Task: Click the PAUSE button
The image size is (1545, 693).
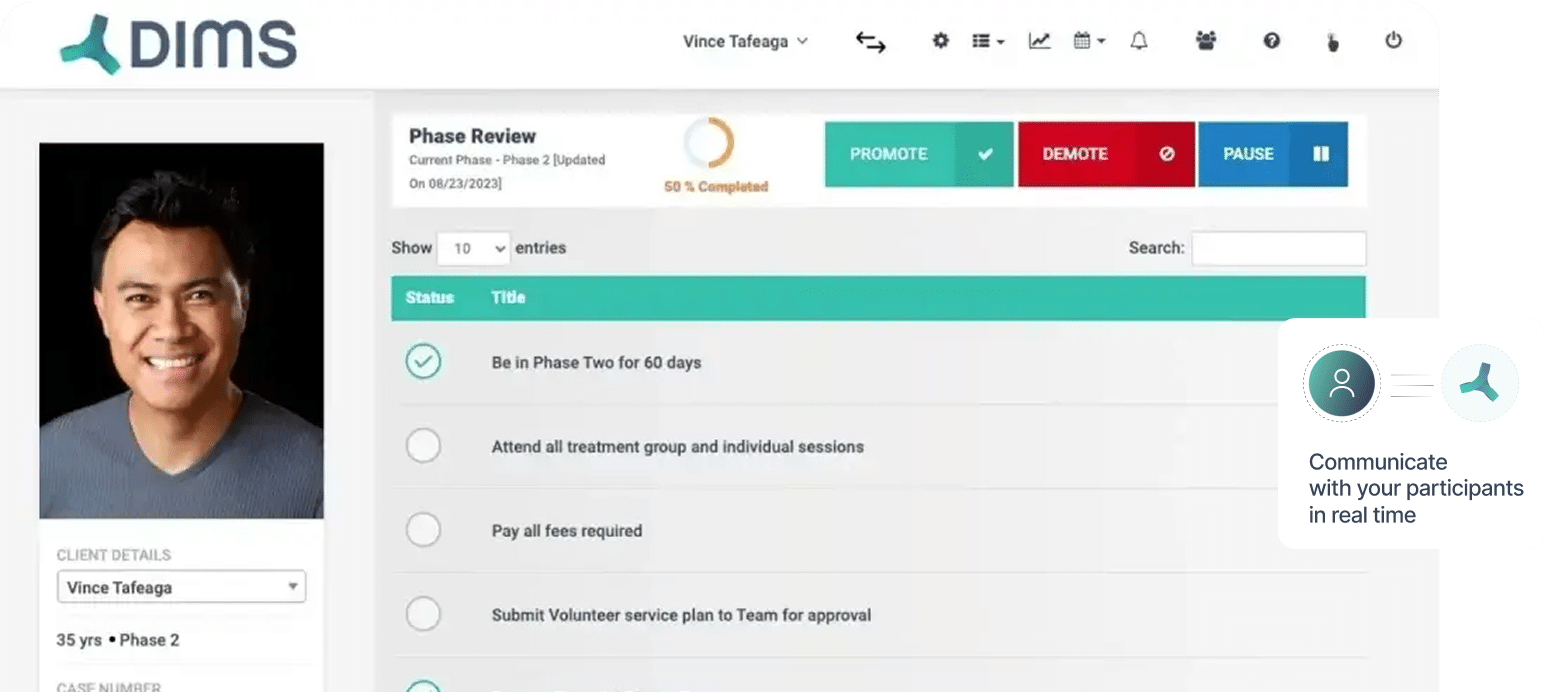Action: pos(1273,154)
